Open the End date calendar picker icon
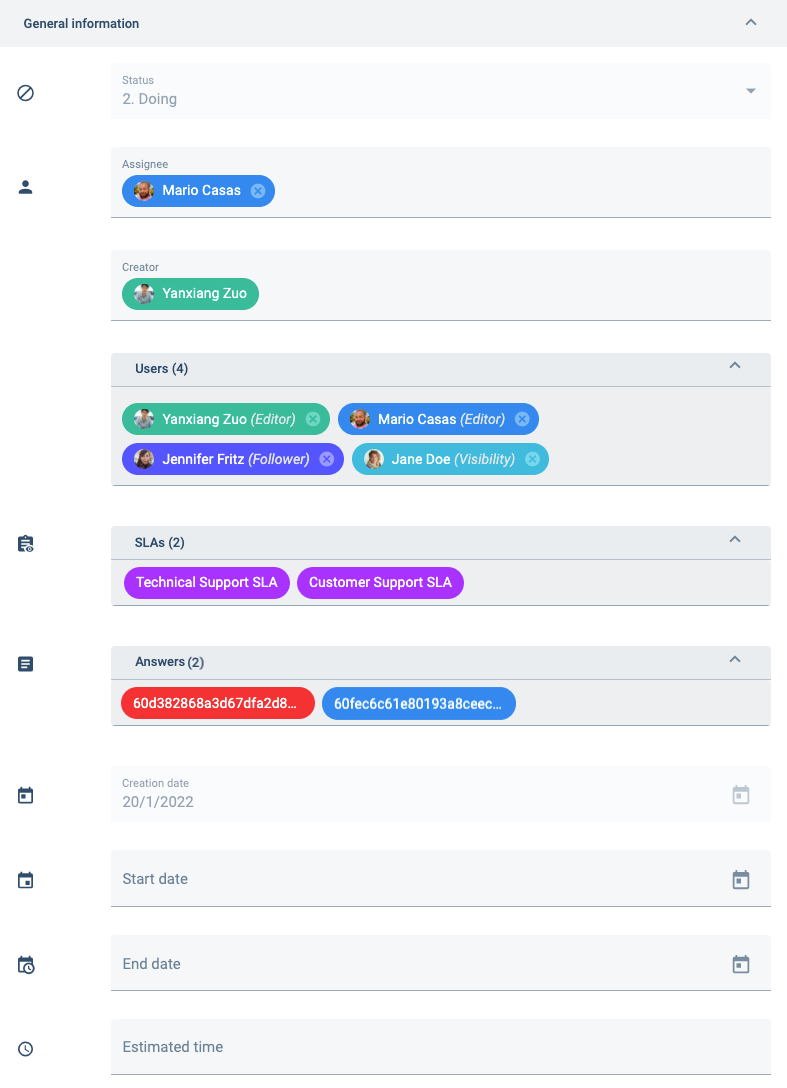 (740, 963)
